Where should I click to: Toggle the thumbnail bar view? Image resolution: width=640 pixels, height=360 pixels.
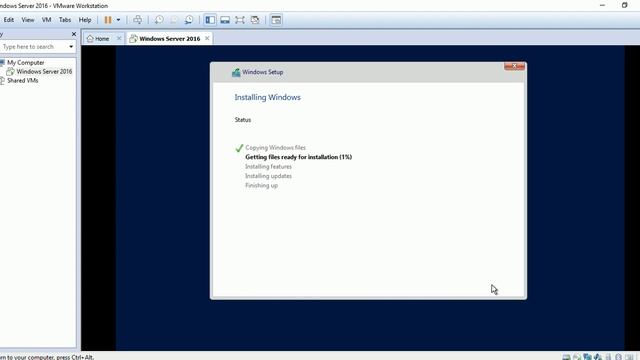225,20
